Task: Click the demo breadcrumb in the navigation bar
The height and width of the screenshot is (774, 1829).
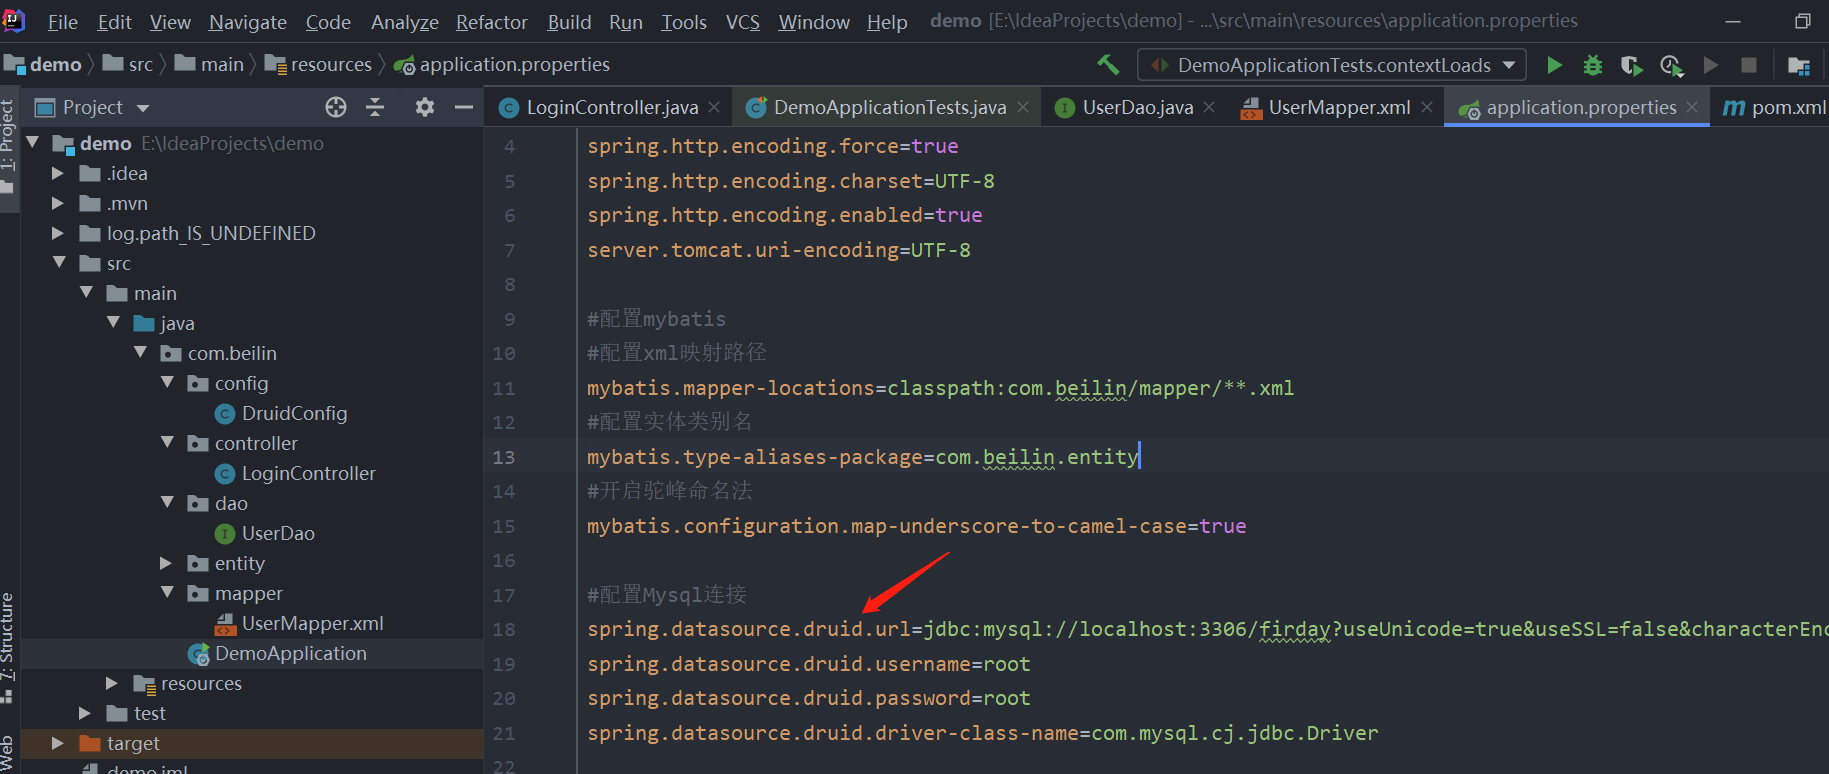Action: pos(43,65)
